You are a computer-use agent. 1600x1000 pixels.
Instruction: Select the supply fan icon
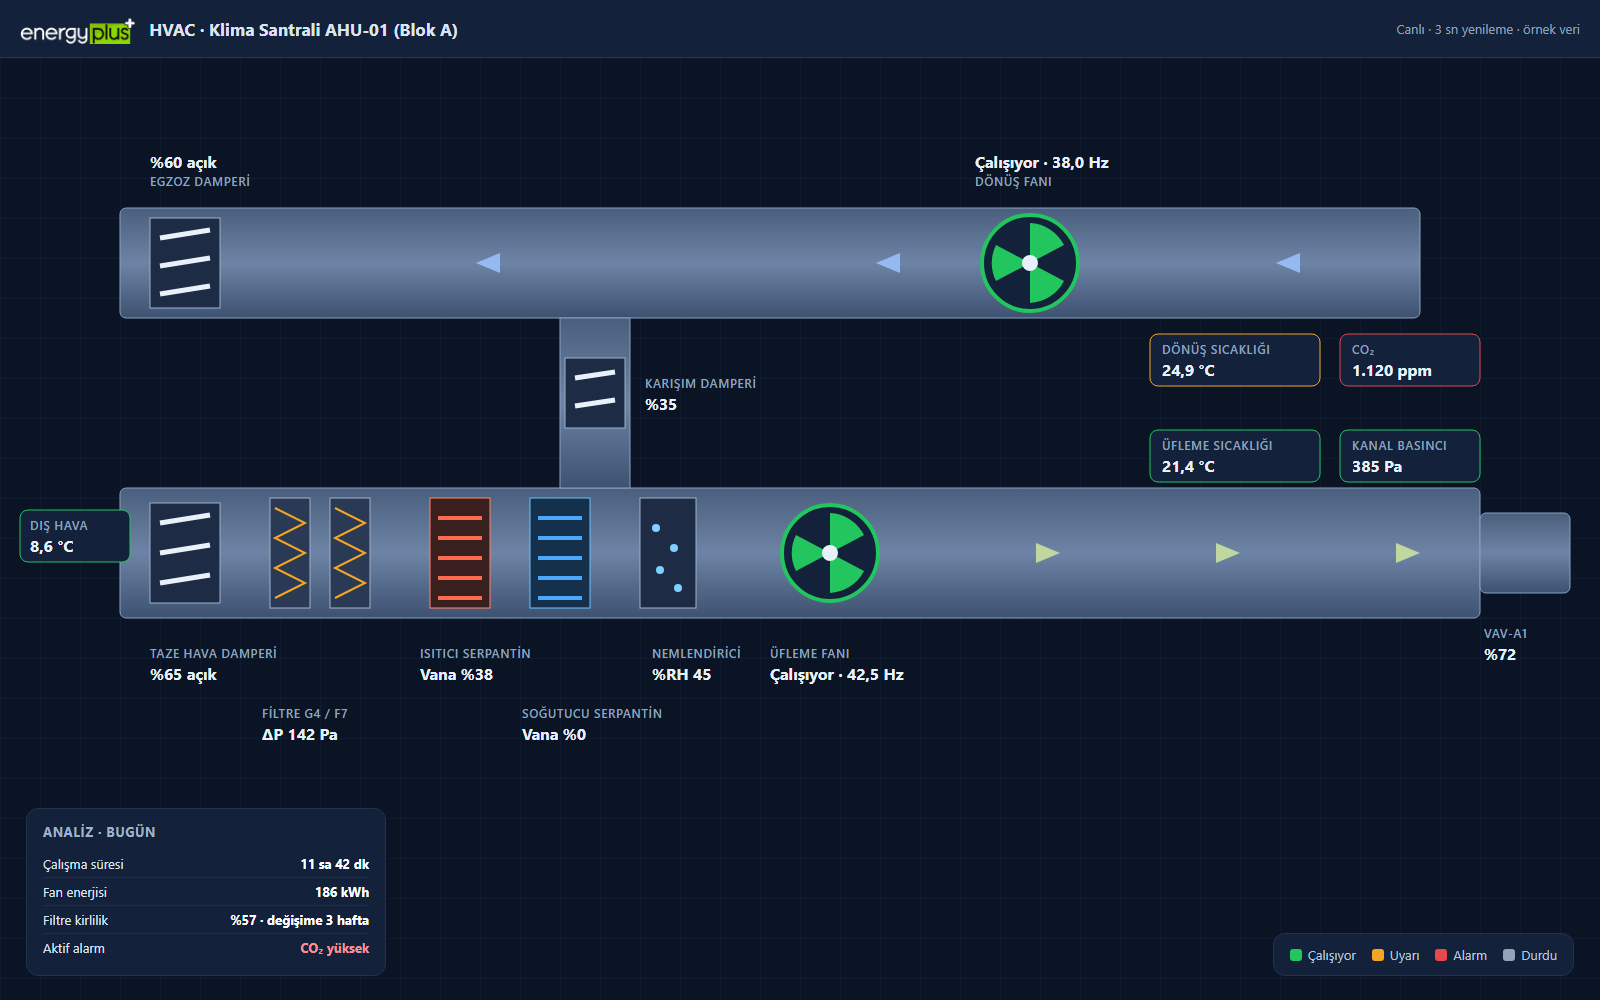[x=830, y=553]
